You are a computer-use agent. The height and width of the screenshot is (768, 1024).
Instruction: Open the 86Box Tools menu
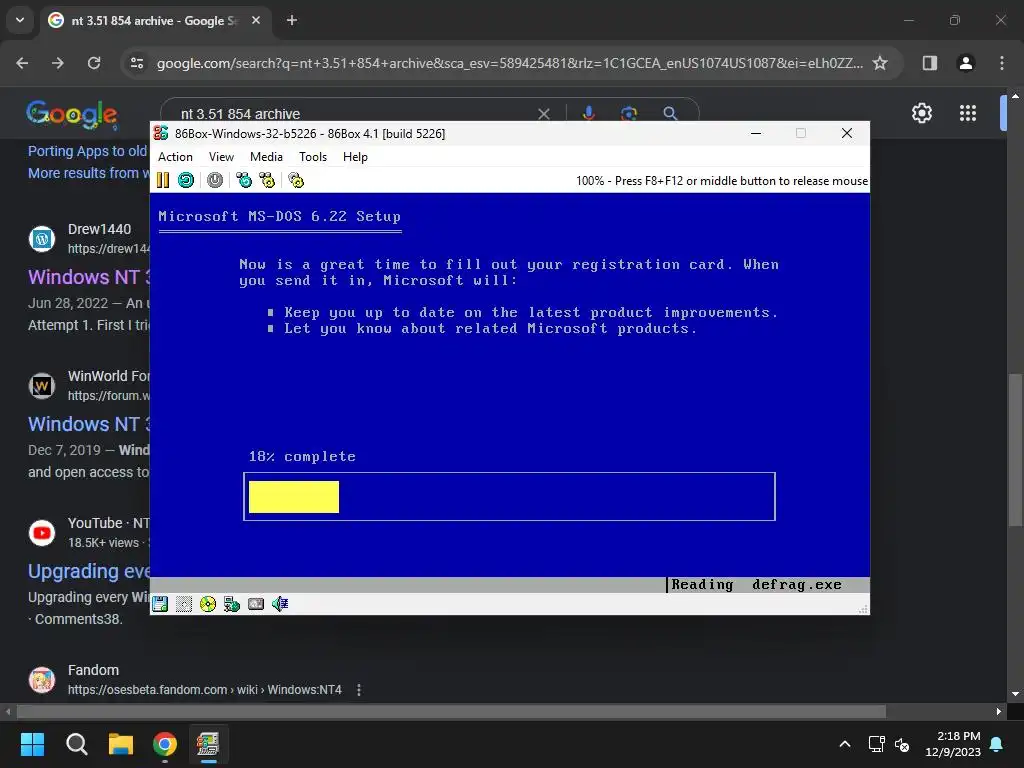[x=313, y=157]
